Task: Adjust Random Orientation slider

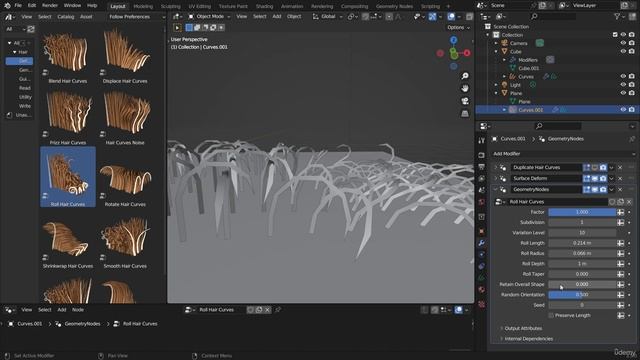Action: tap(582, 295)
